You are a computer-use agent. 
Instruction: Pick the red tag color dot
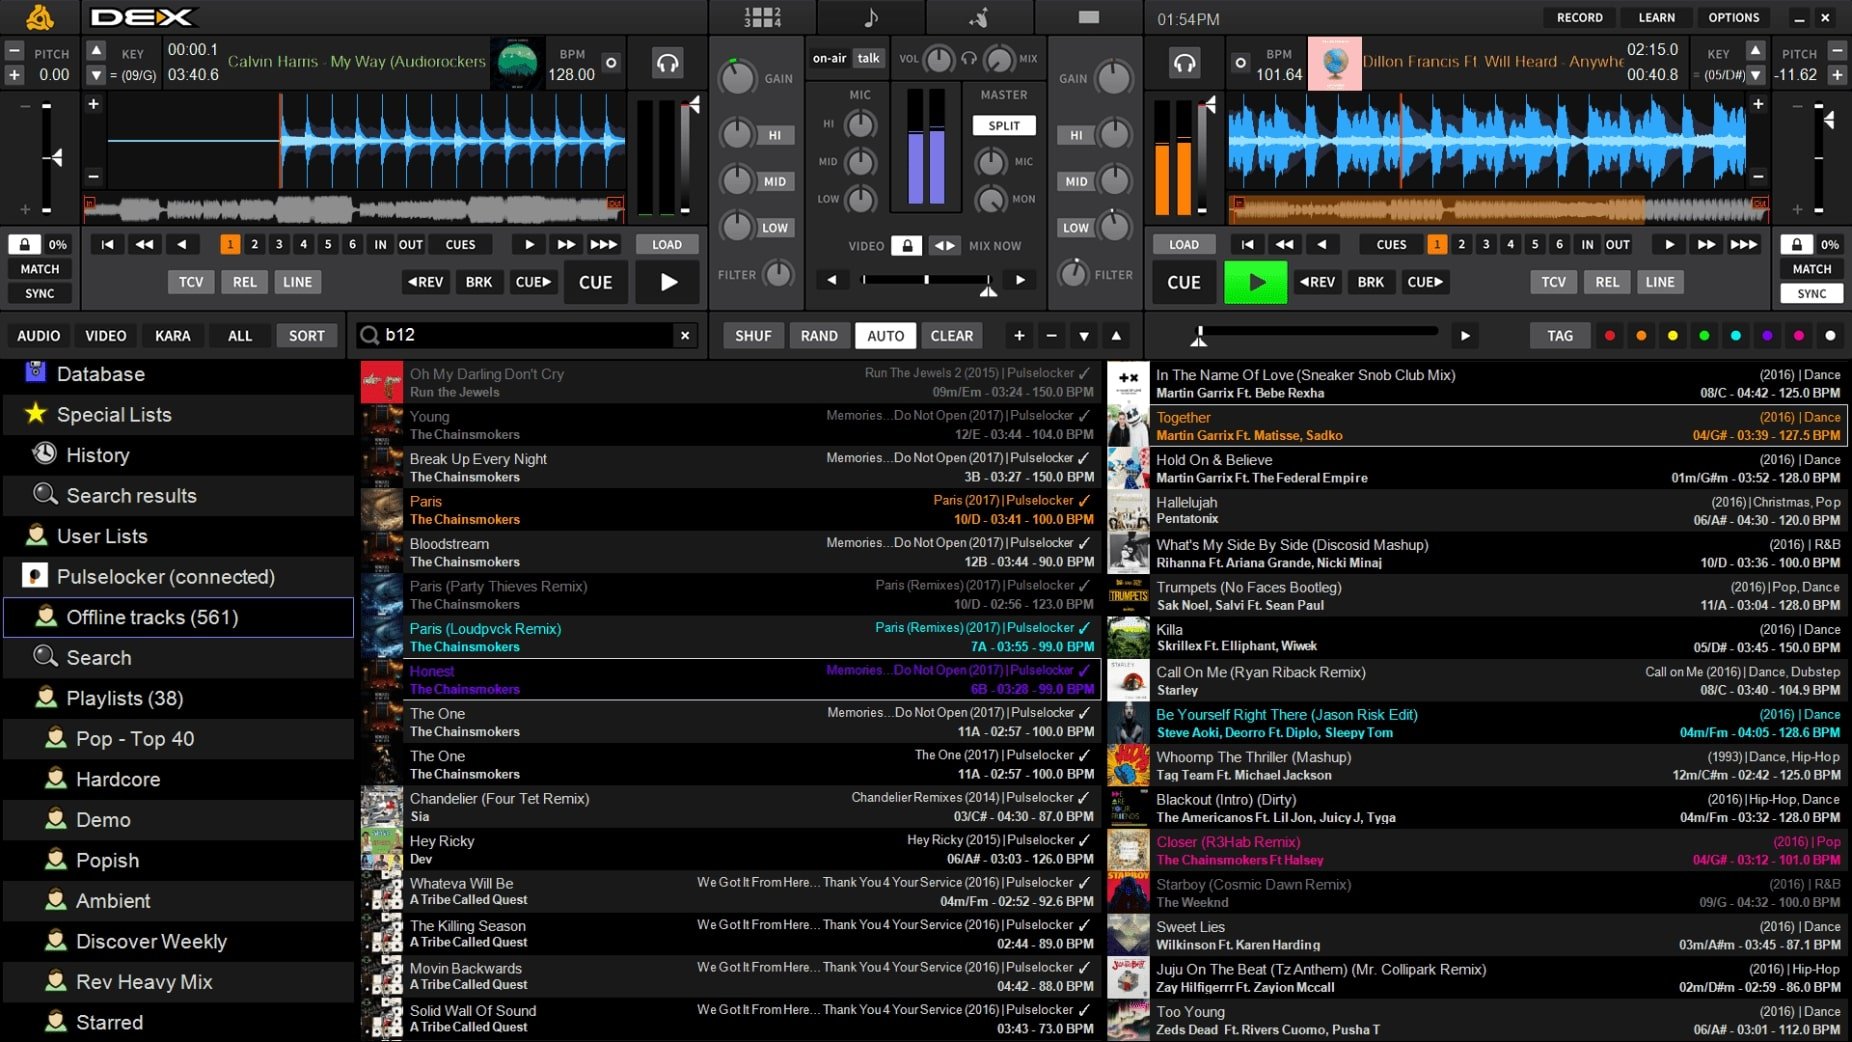pos(1609,336)
